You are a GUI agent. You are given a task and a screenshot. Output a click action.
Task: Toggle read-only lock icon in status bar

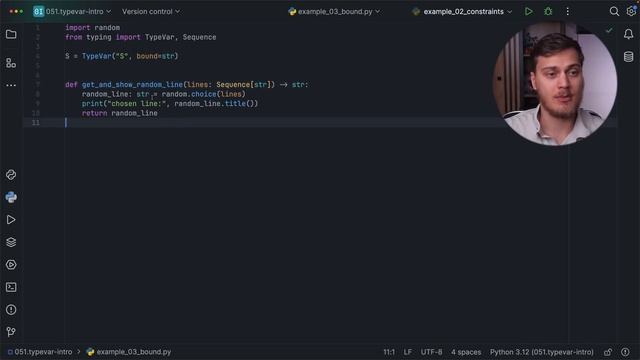[608, 352]
